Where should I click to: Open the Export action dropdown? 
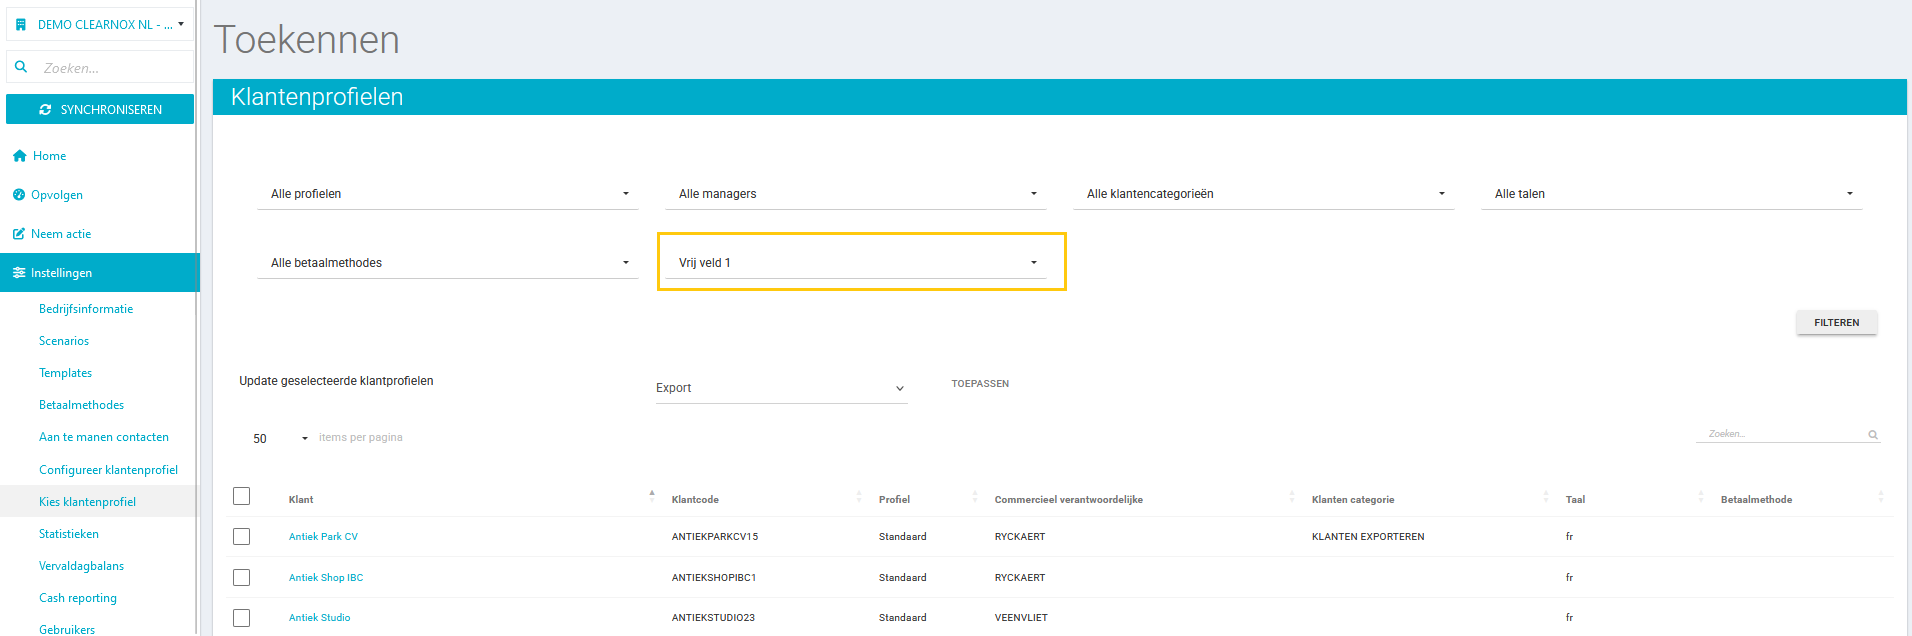point(780,388)
